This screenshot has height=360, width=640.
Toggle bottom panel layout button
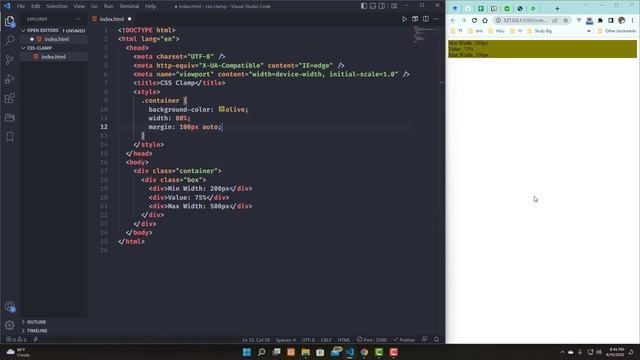[x=373, y=6]
